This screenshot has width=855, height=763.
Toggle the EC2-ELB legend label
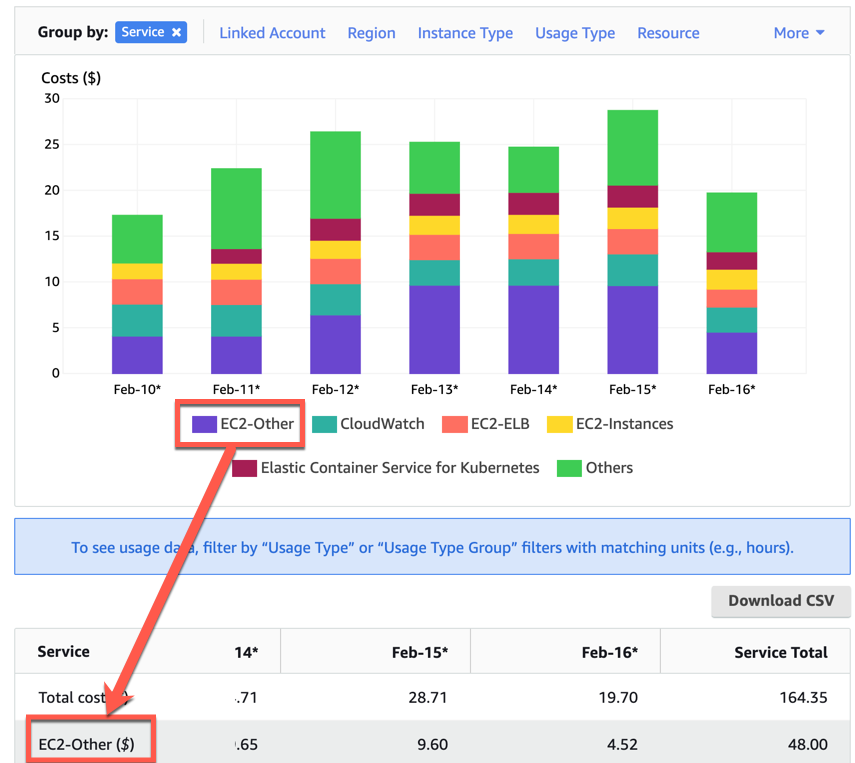[x=500, y=424]
